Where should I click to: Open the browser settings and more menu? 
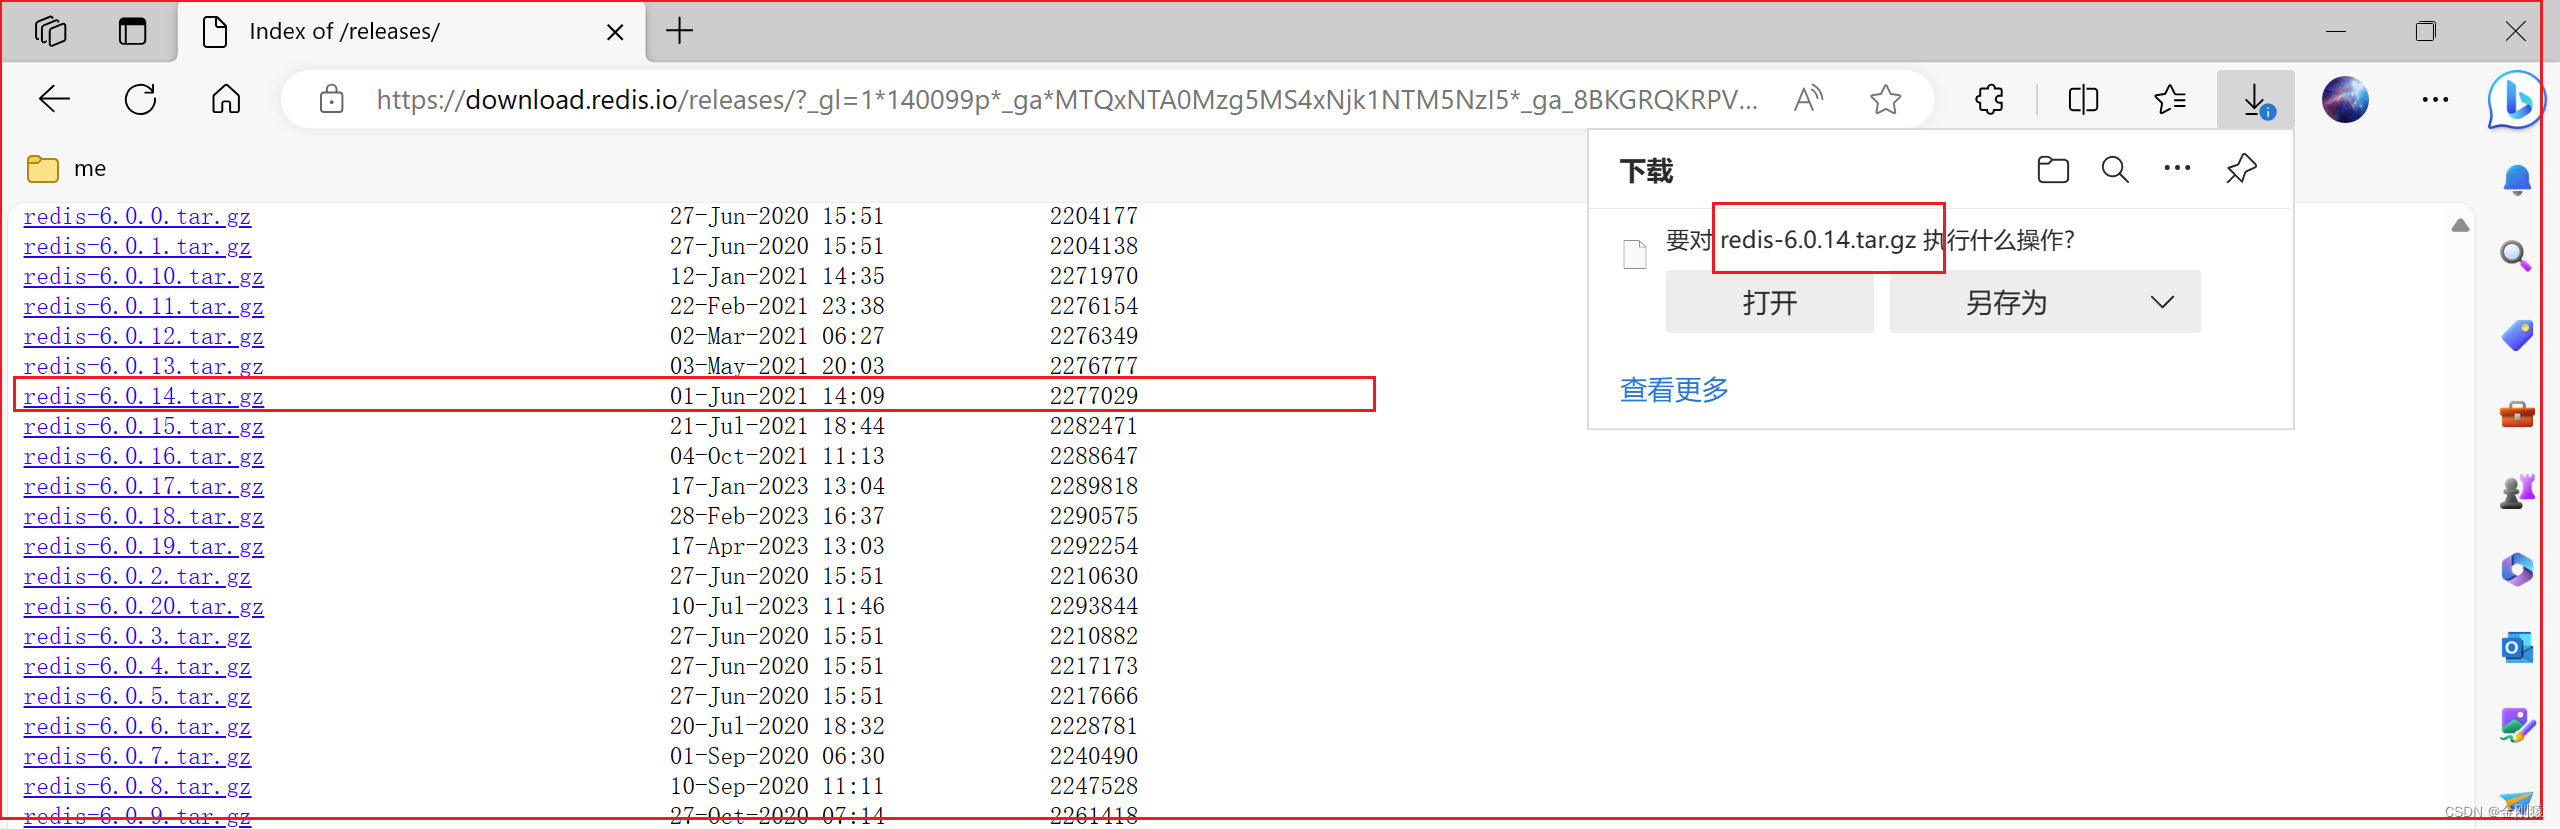[x=2435, y=99]
